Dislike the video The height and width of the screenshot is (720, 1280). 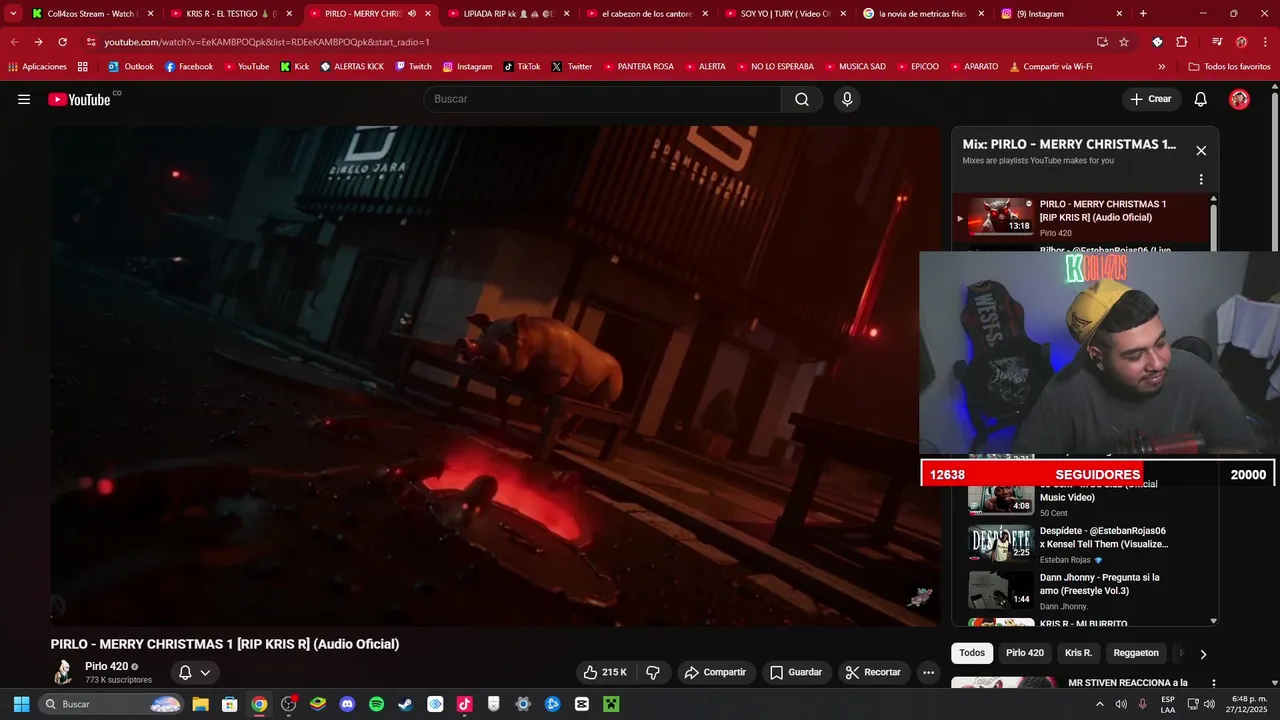pyautogui.click(x=653, y=672)
